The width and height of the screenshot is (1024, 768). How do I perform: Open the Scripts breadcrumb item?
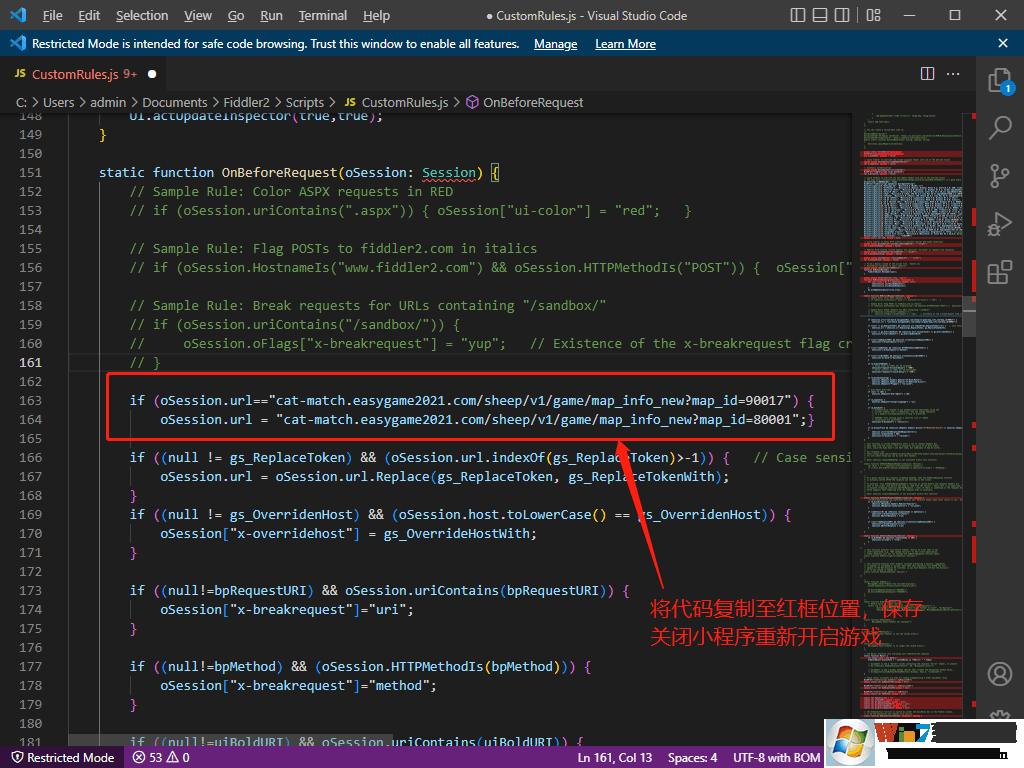click(305, 101)
